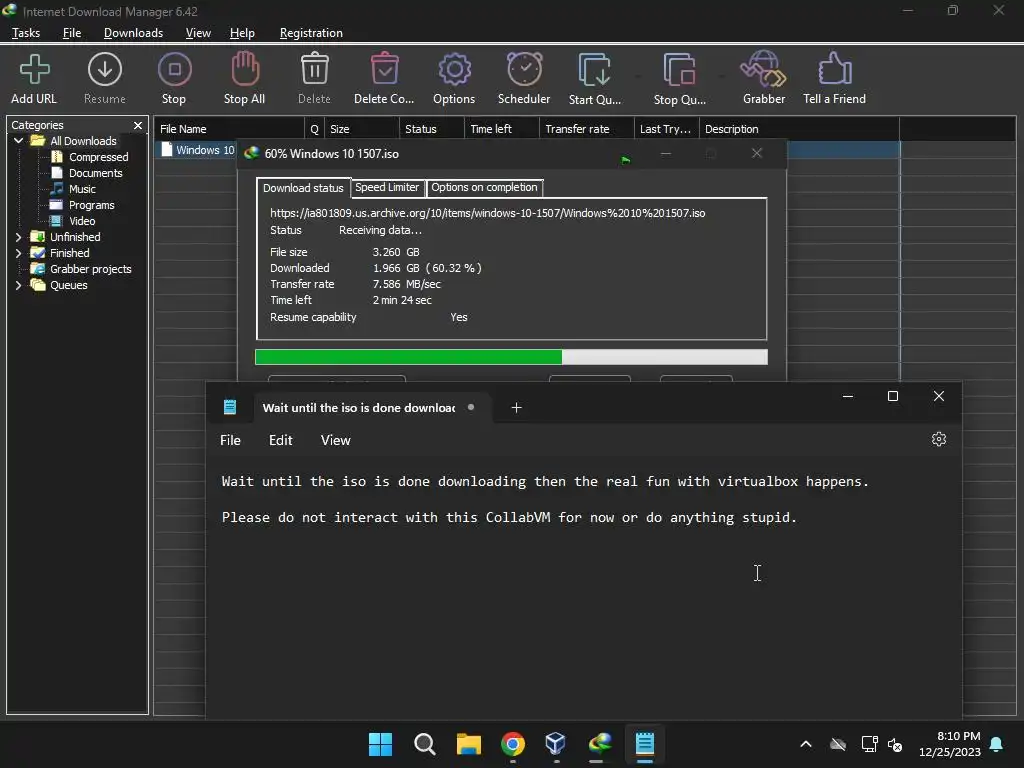
Task: Open Google Chrome from taskbar
Action: click(513, 744)
